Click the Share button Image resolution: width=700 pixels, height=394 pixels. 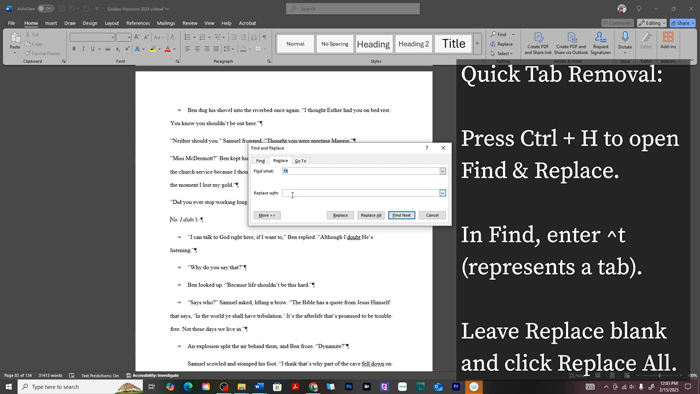tap(682, 23)
